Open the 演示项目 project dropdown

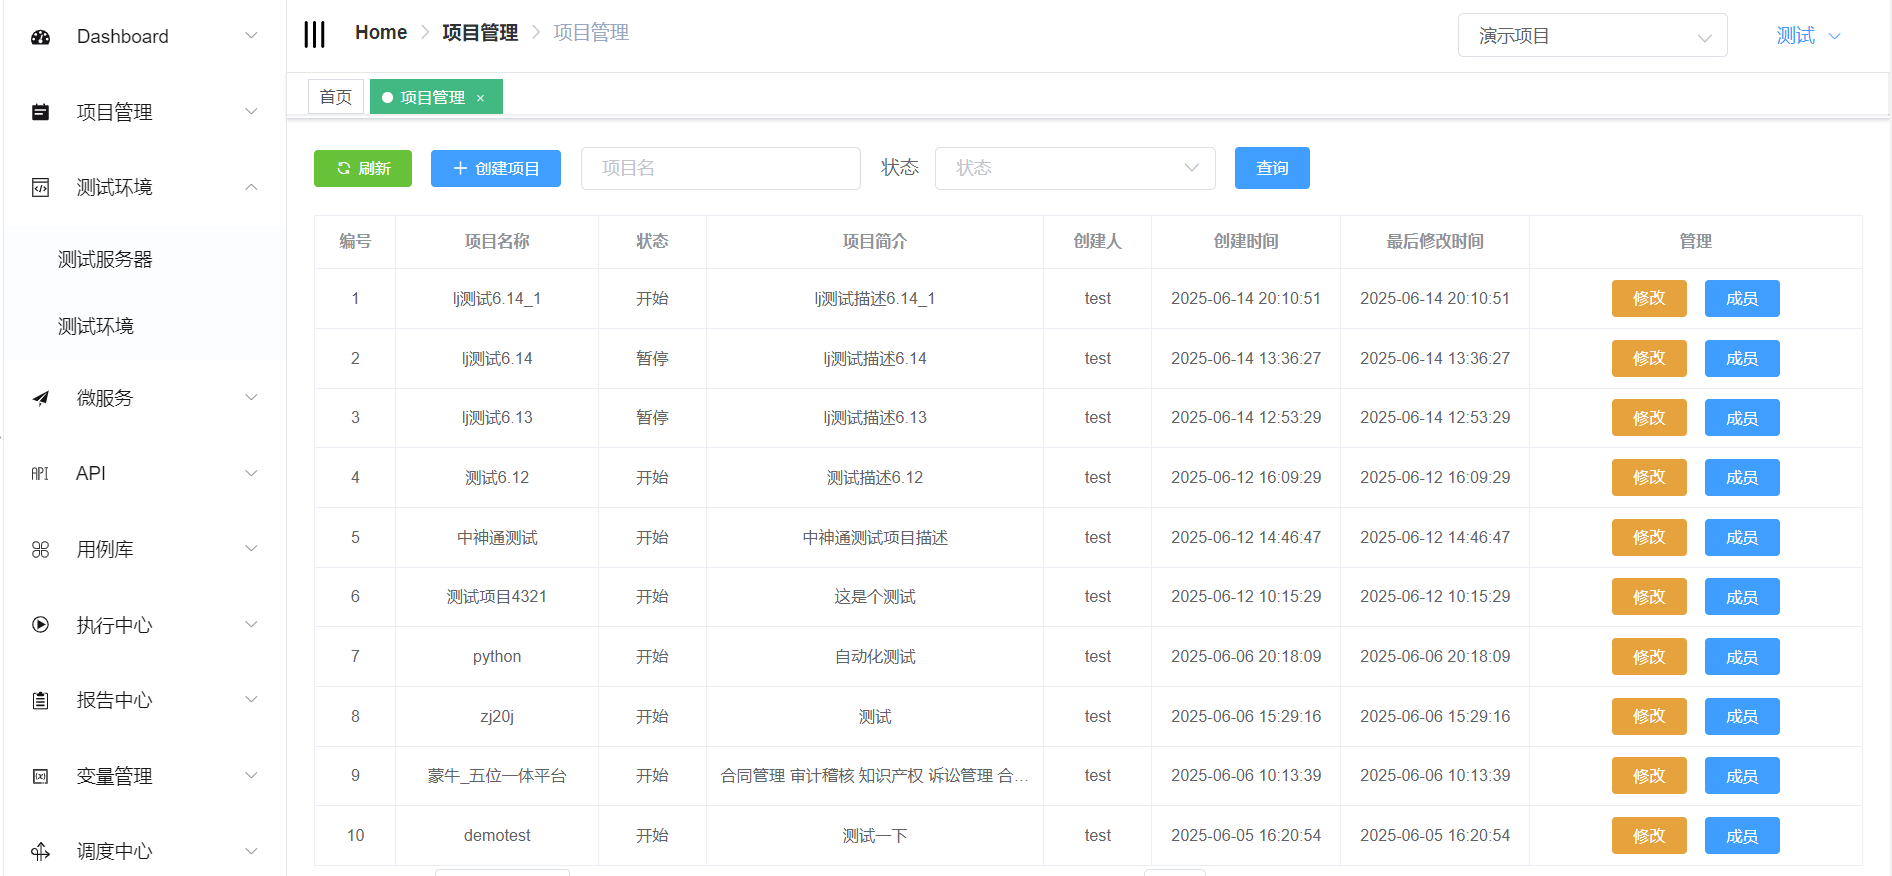point(1591,36)
